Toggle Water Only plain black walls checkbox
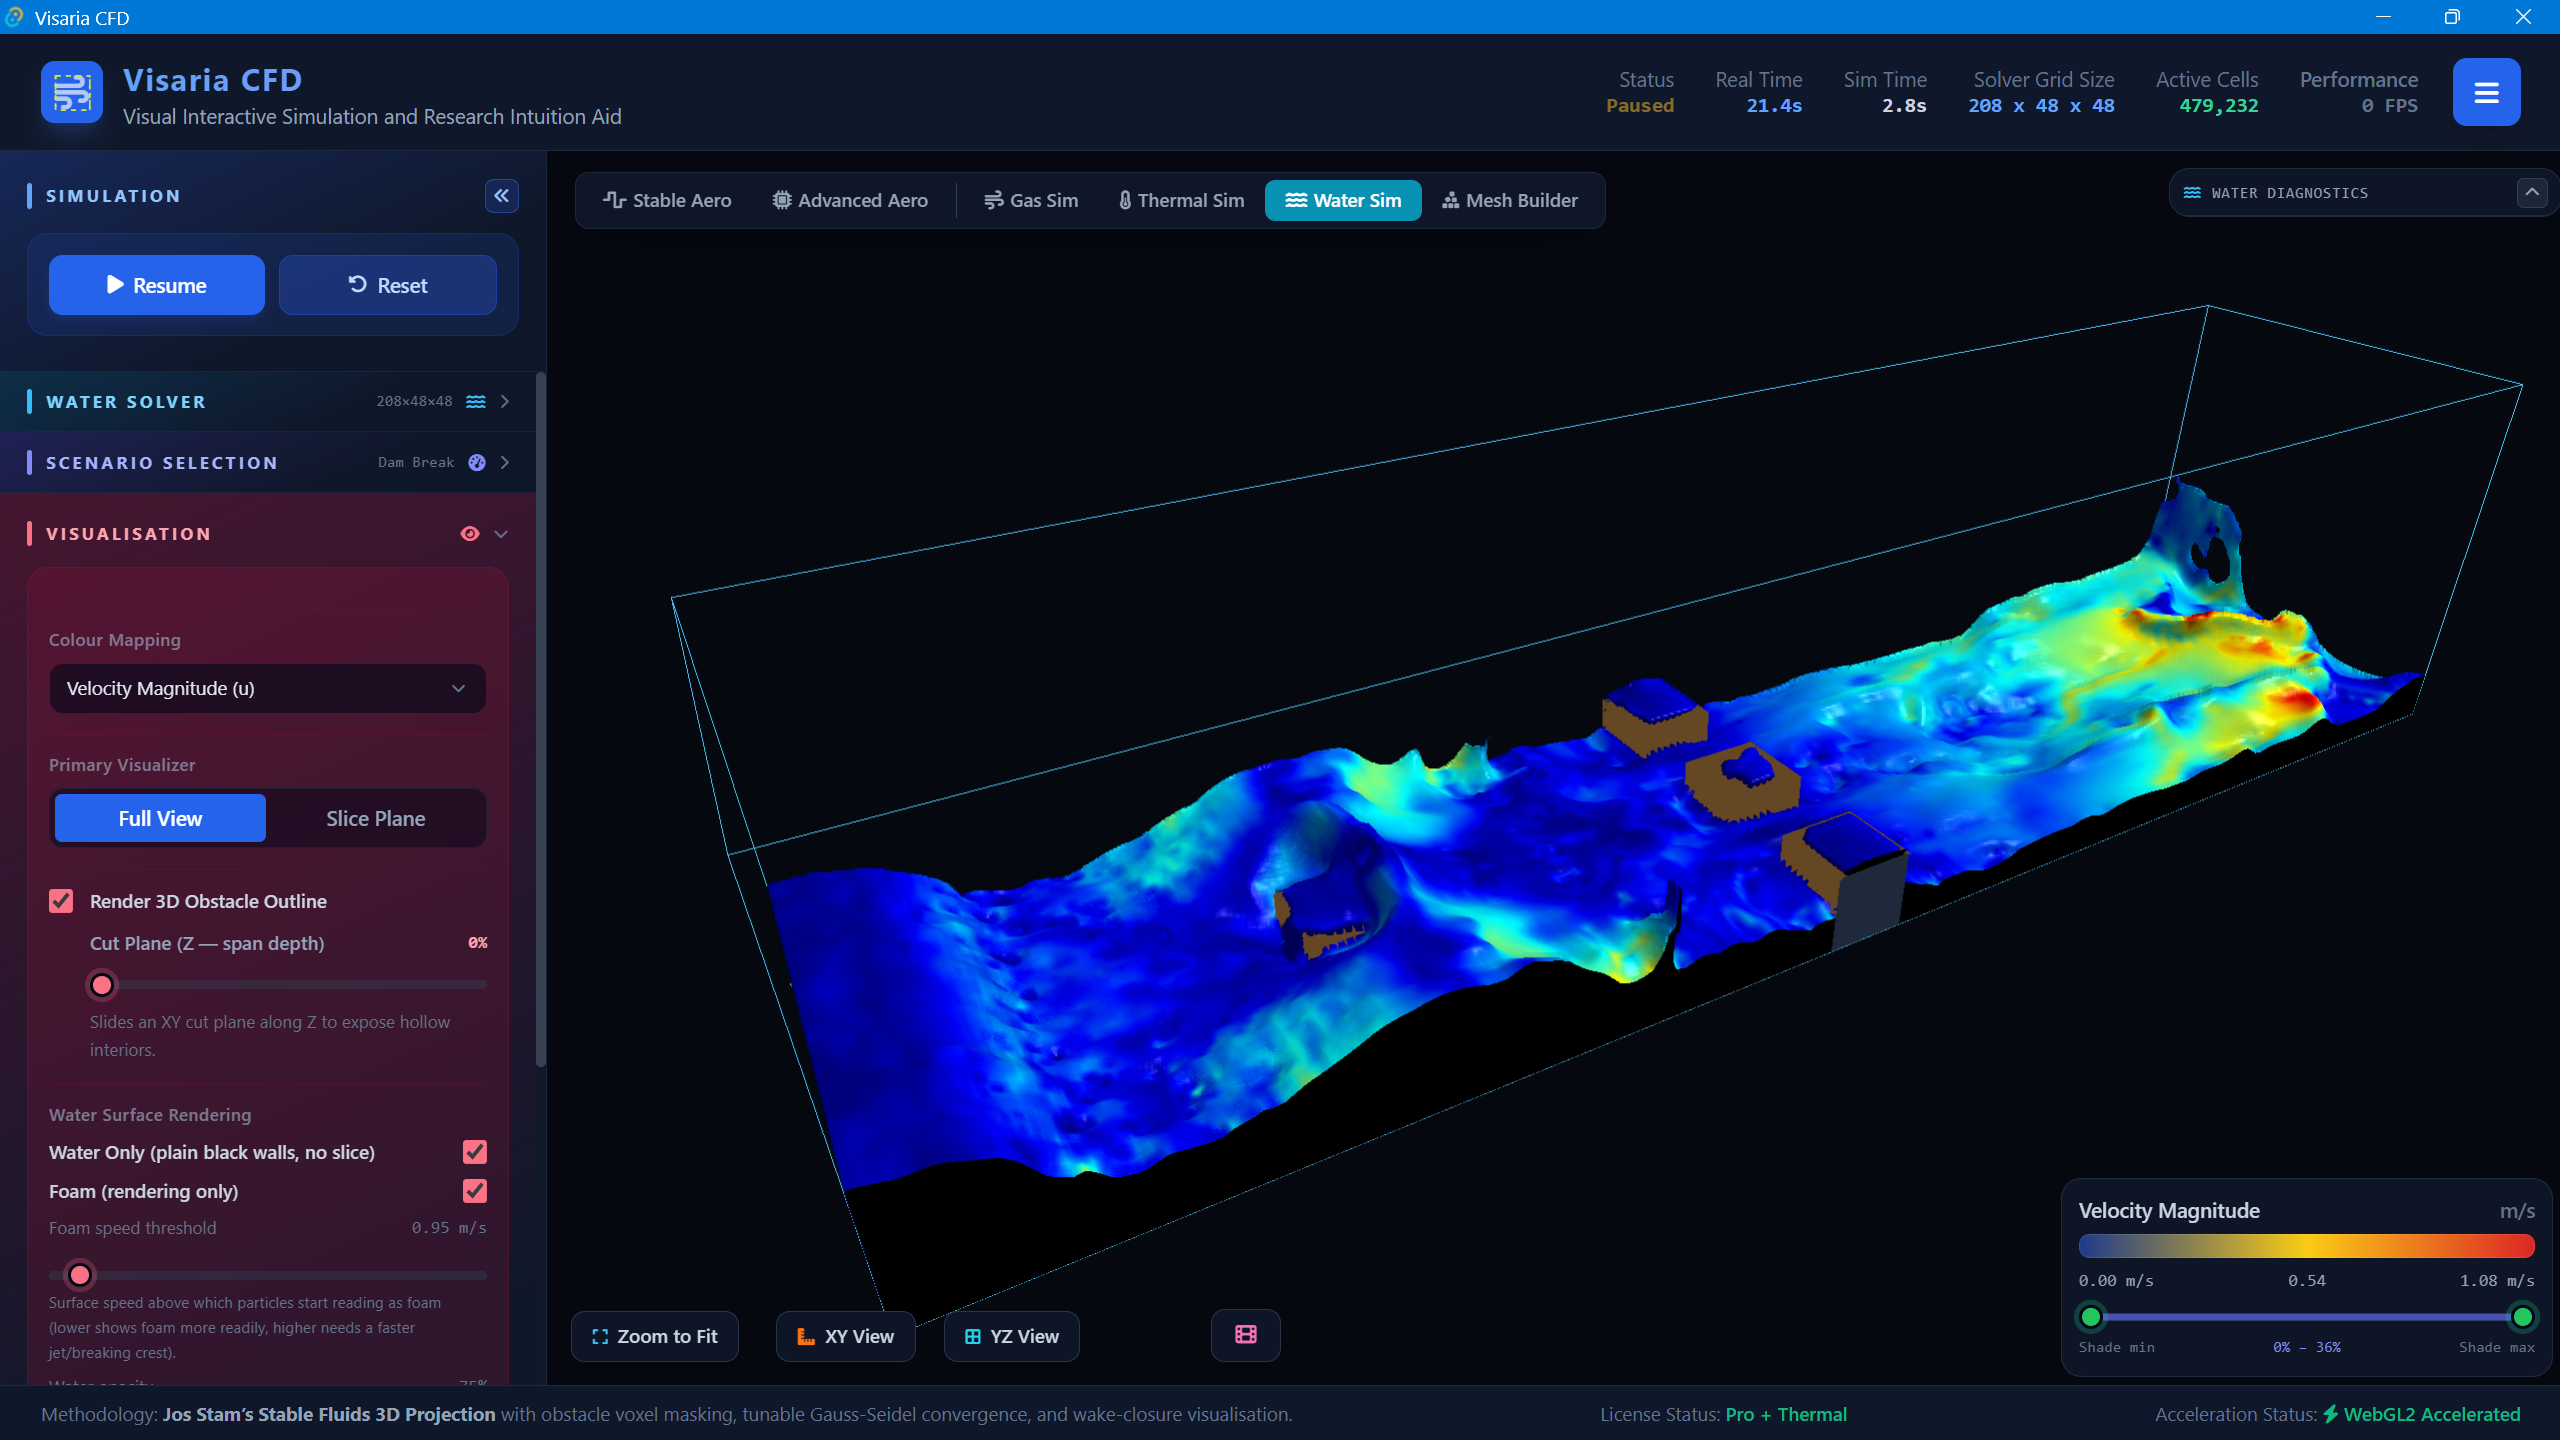Screen dimensions: 2560x1440 coord(475,1152)
